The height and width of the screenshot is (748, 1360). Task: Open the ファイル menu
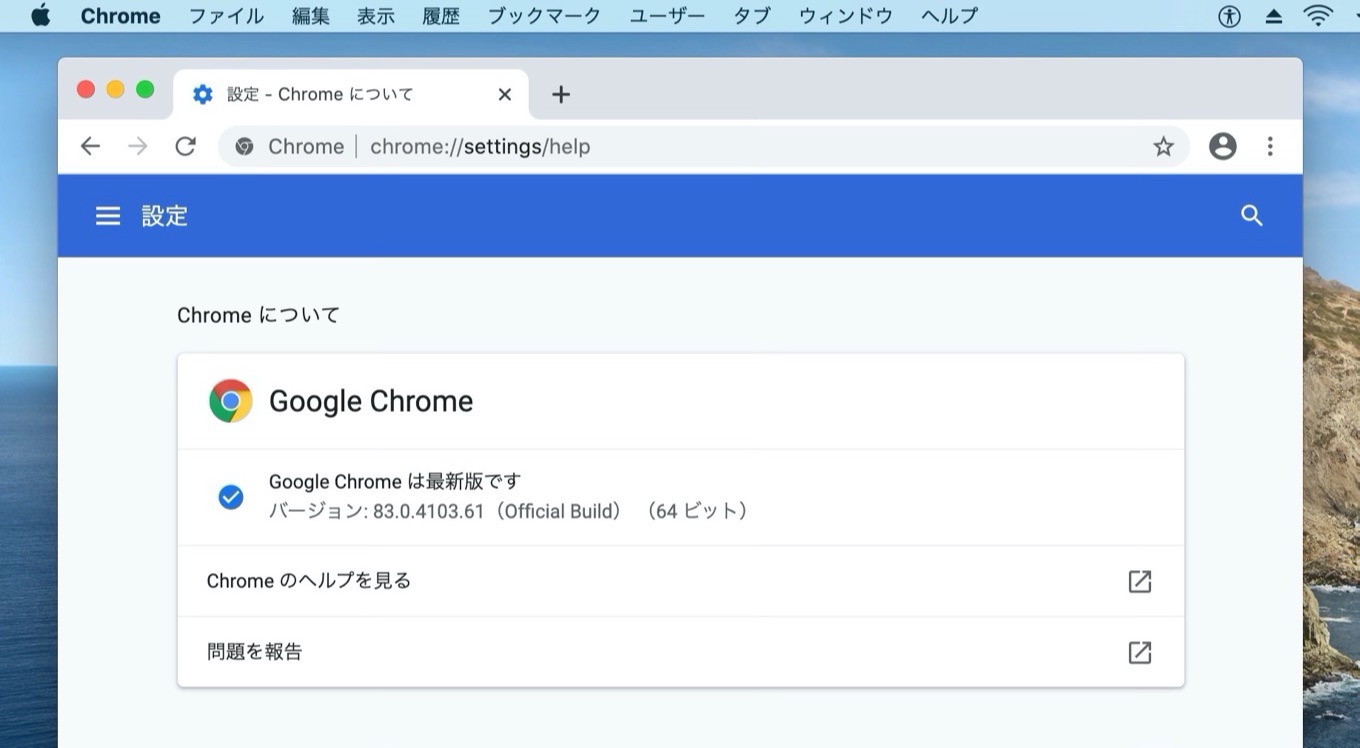pos(226,16)
